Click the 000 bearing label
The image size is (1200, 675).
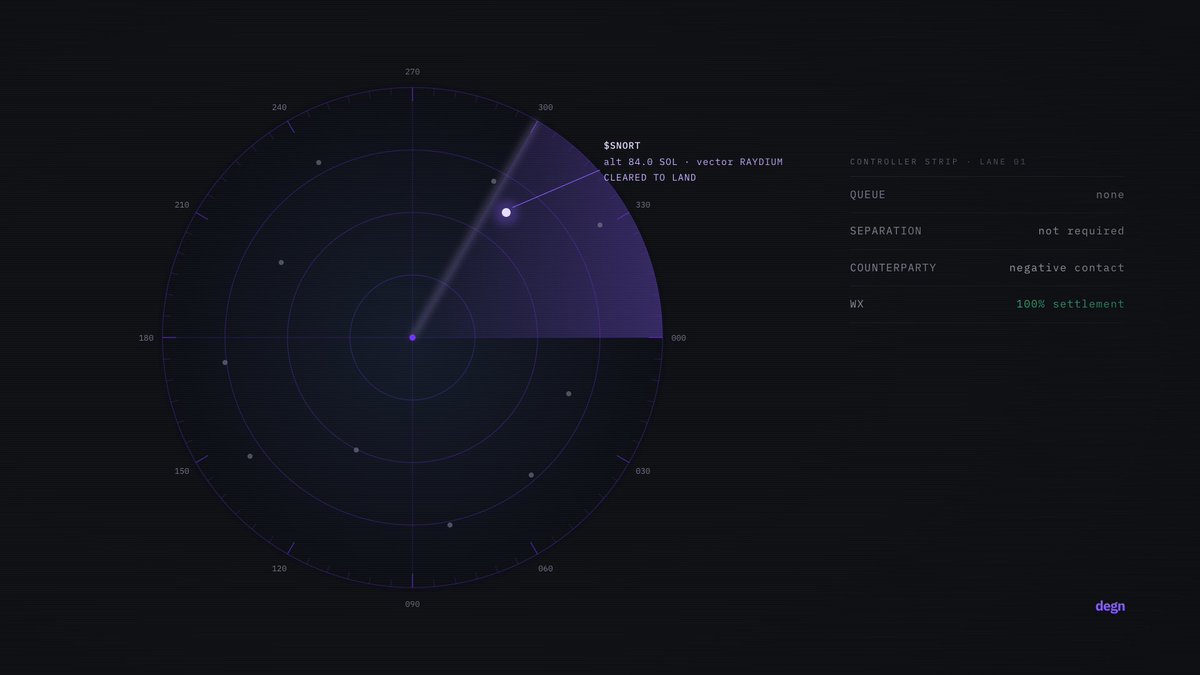pos(678,338)
